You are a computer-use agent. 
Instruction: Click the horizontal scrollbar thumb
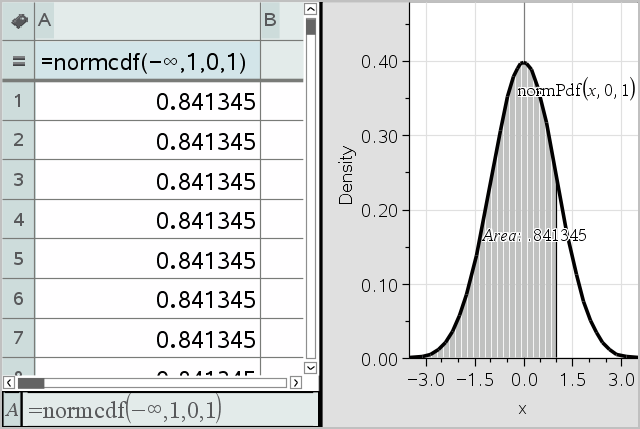point(31,383)
